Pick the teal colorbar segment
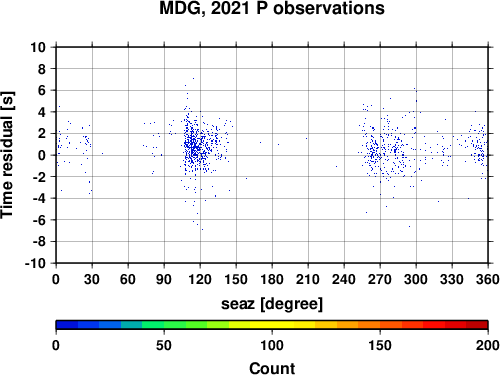Viewport: 500px width, 375px height. (131, 325)
